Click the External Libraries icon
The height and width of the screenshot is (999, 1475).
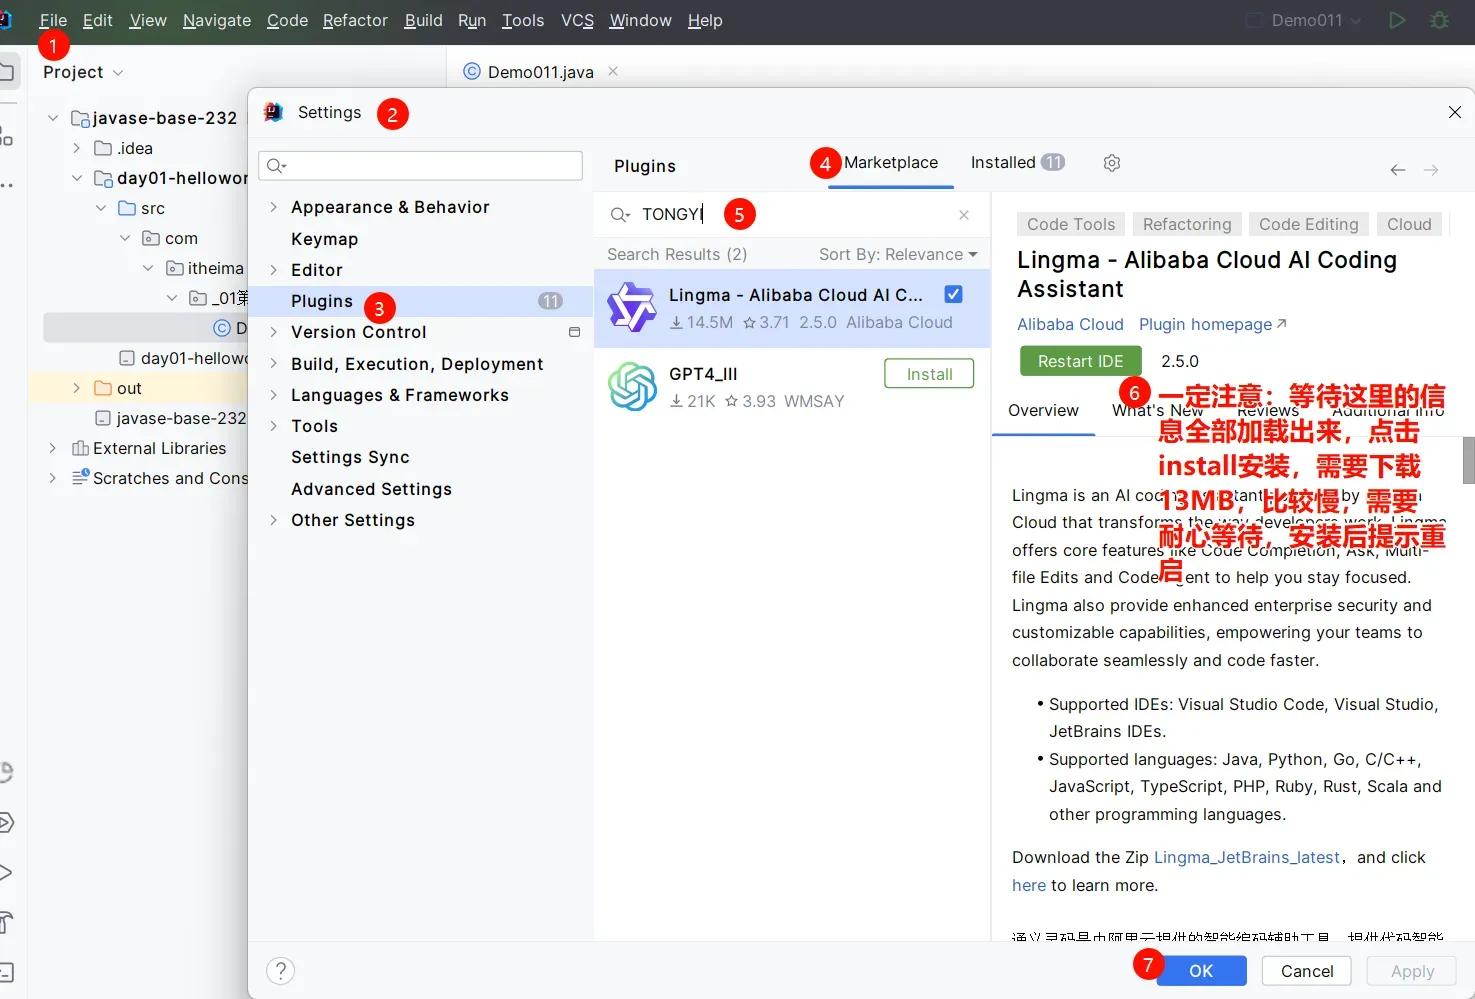point(80,448)
